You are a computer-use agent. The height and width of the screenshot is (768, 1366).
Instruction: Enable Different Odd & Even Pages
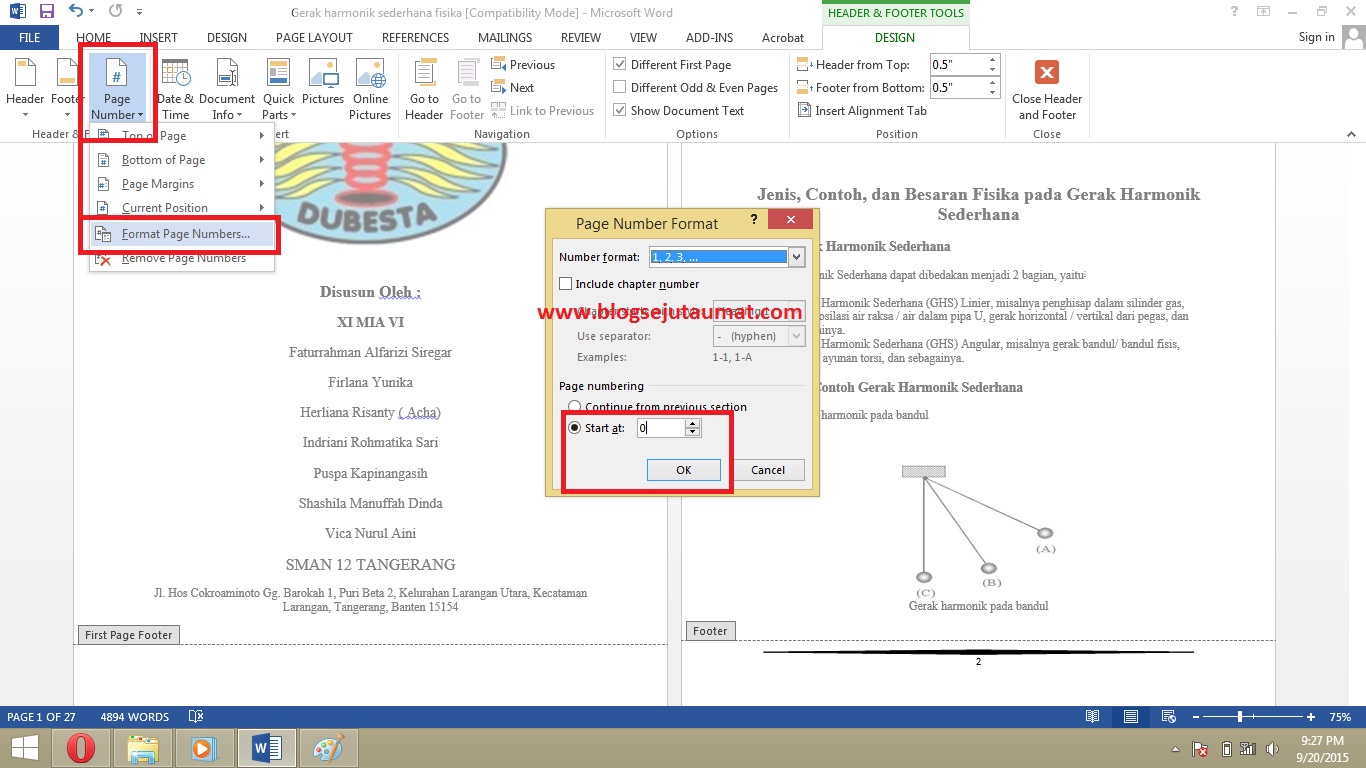[x=620, y=88]
